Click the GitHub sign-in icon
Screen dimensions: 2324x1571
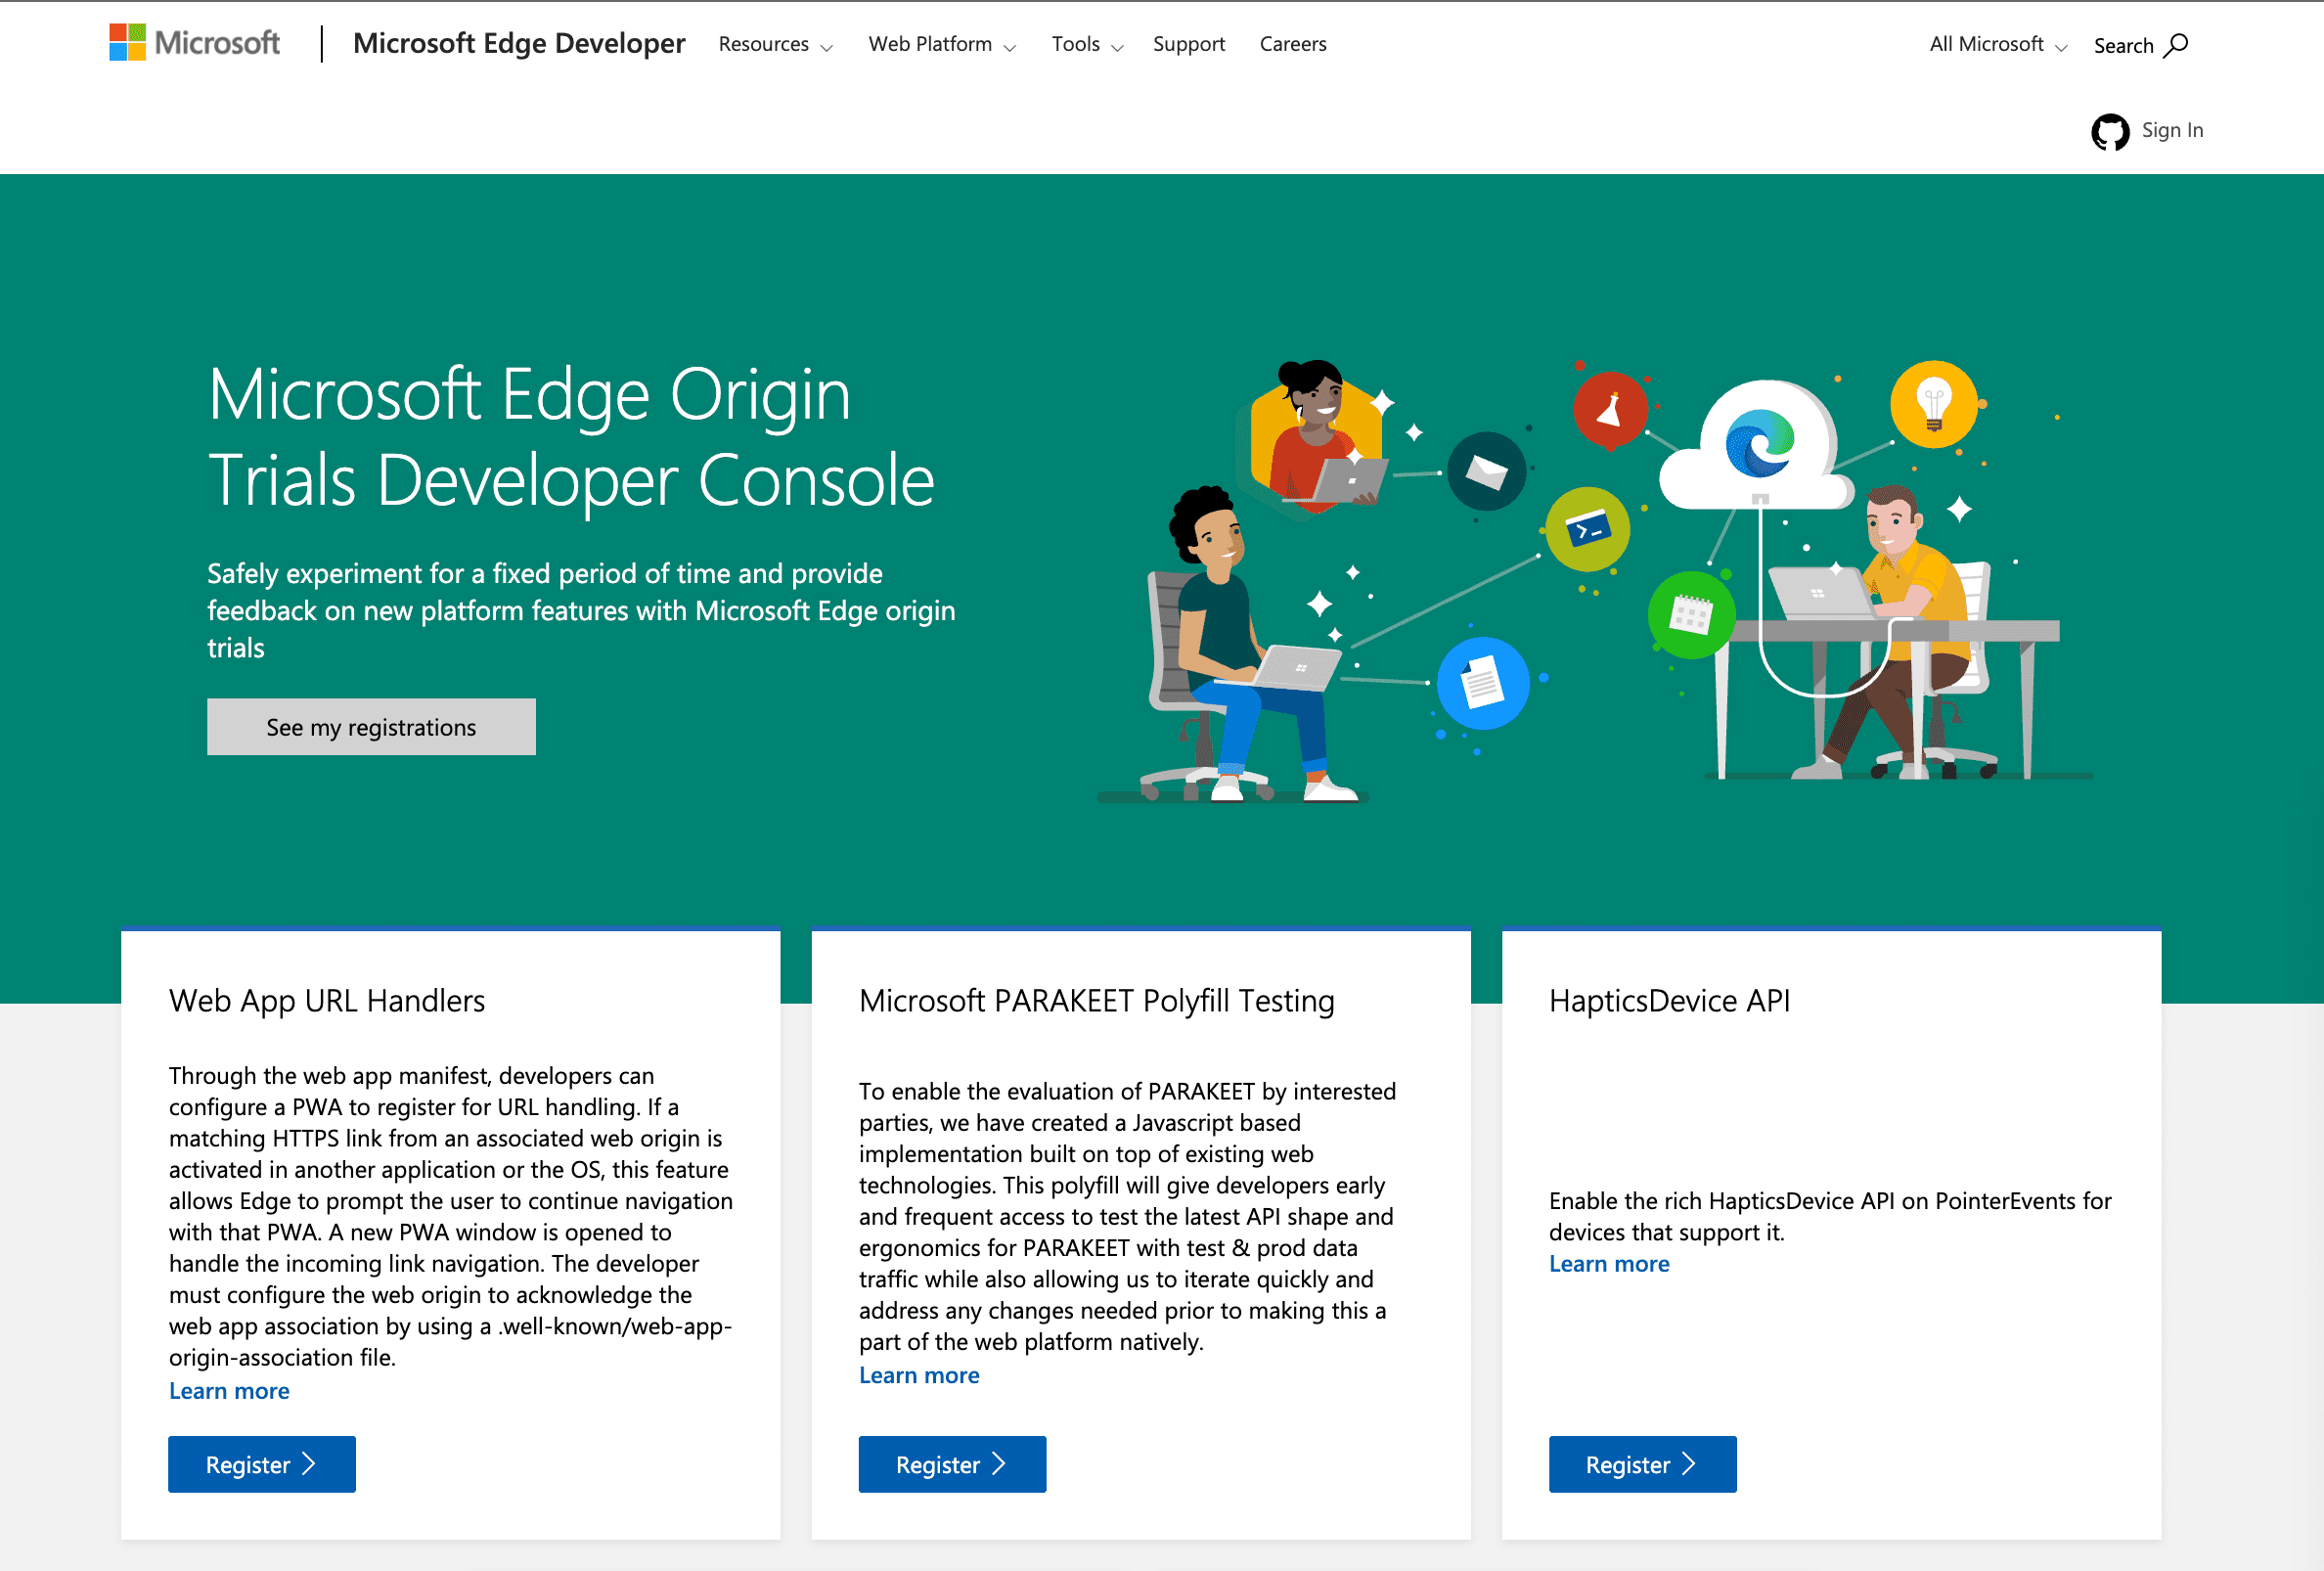2110,130
